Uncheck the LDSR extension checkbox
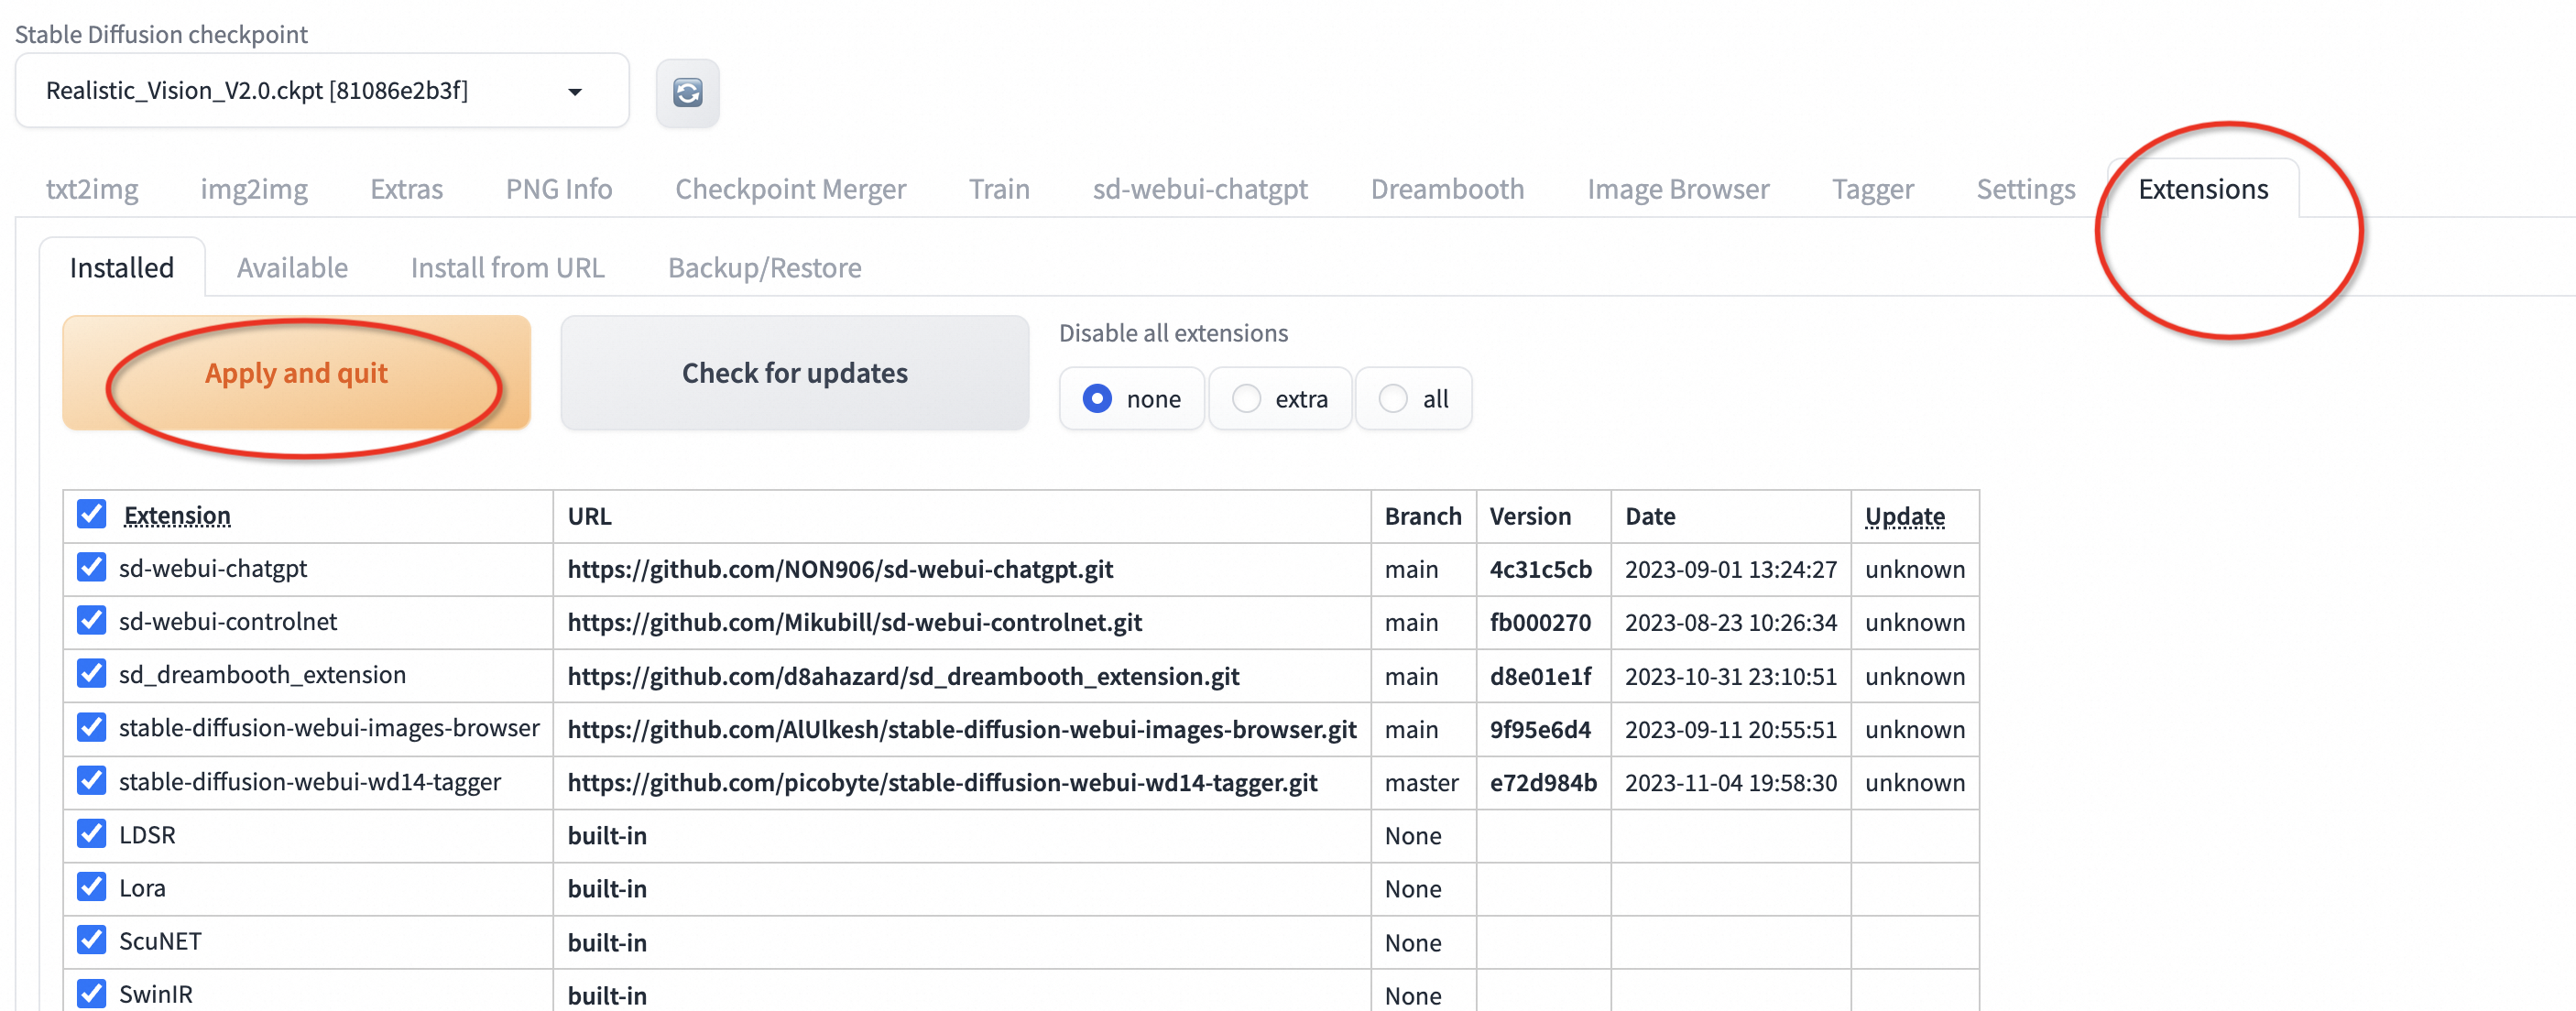 (91, 833)
